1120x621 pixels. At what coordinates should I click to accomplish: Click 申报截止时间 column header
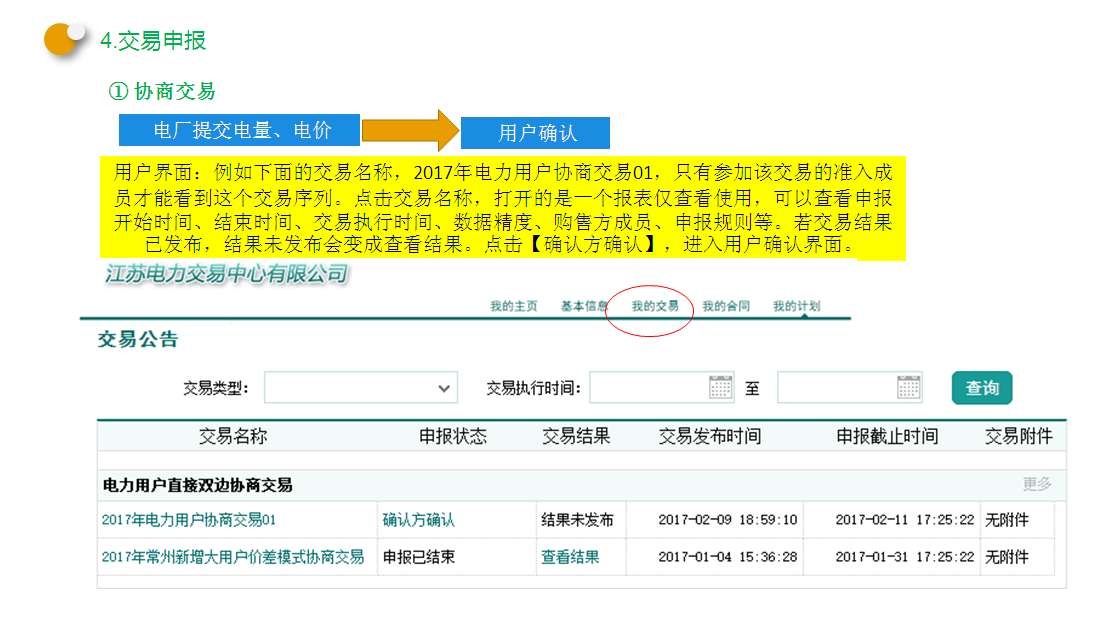(887, 436)
